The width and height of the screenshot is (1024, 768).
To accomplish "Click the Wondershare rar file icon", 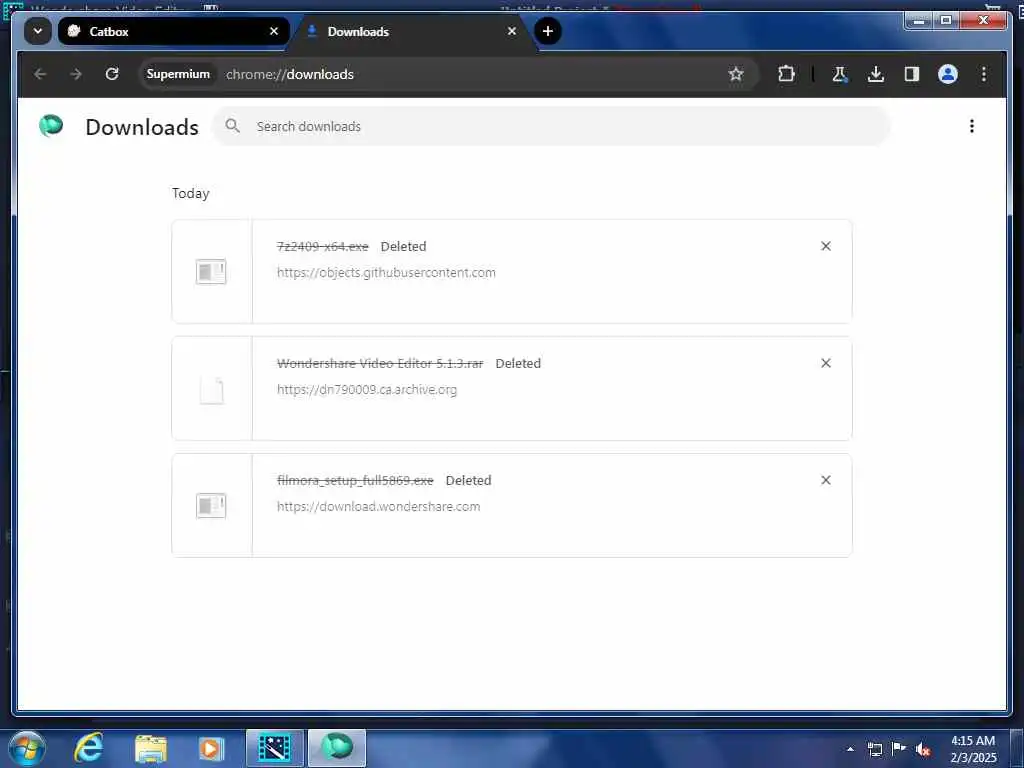I will pos(211,390).
